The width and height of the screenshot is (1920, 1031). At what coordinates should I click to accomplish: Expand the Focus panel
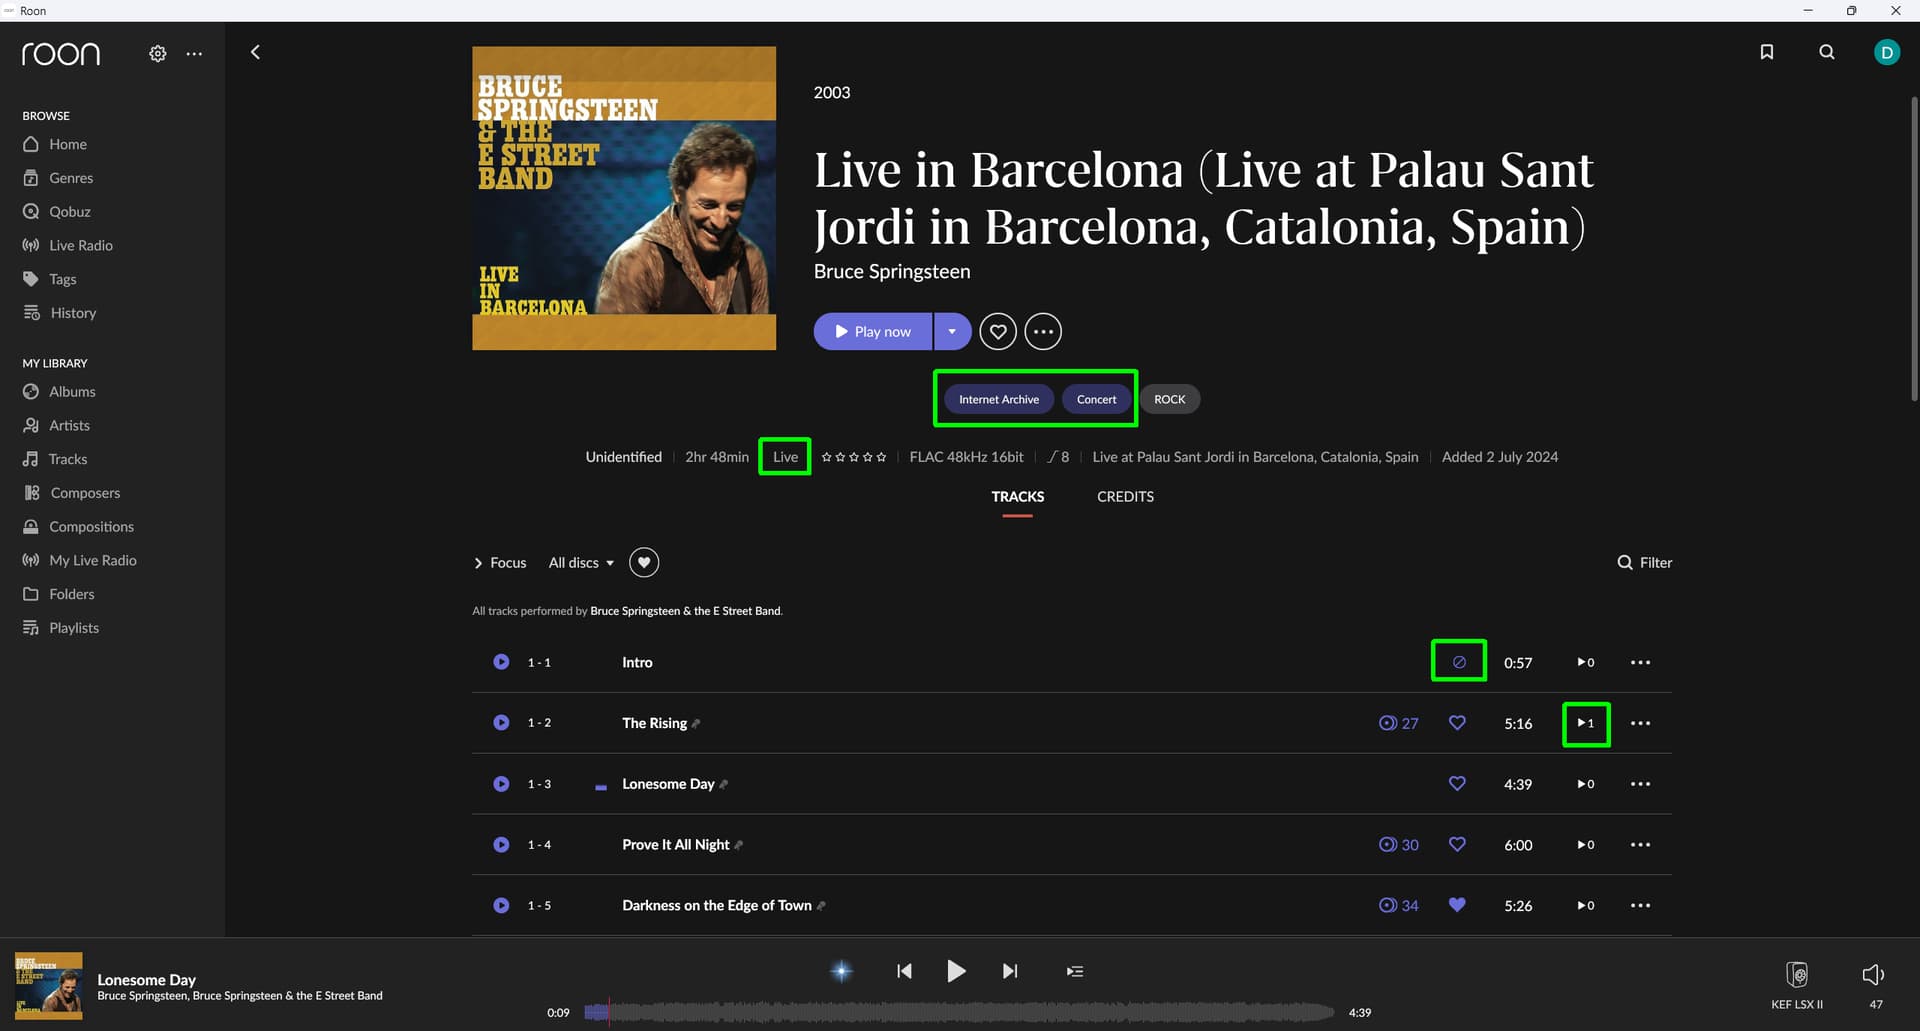pyautogui.click(x=499, y=563)
